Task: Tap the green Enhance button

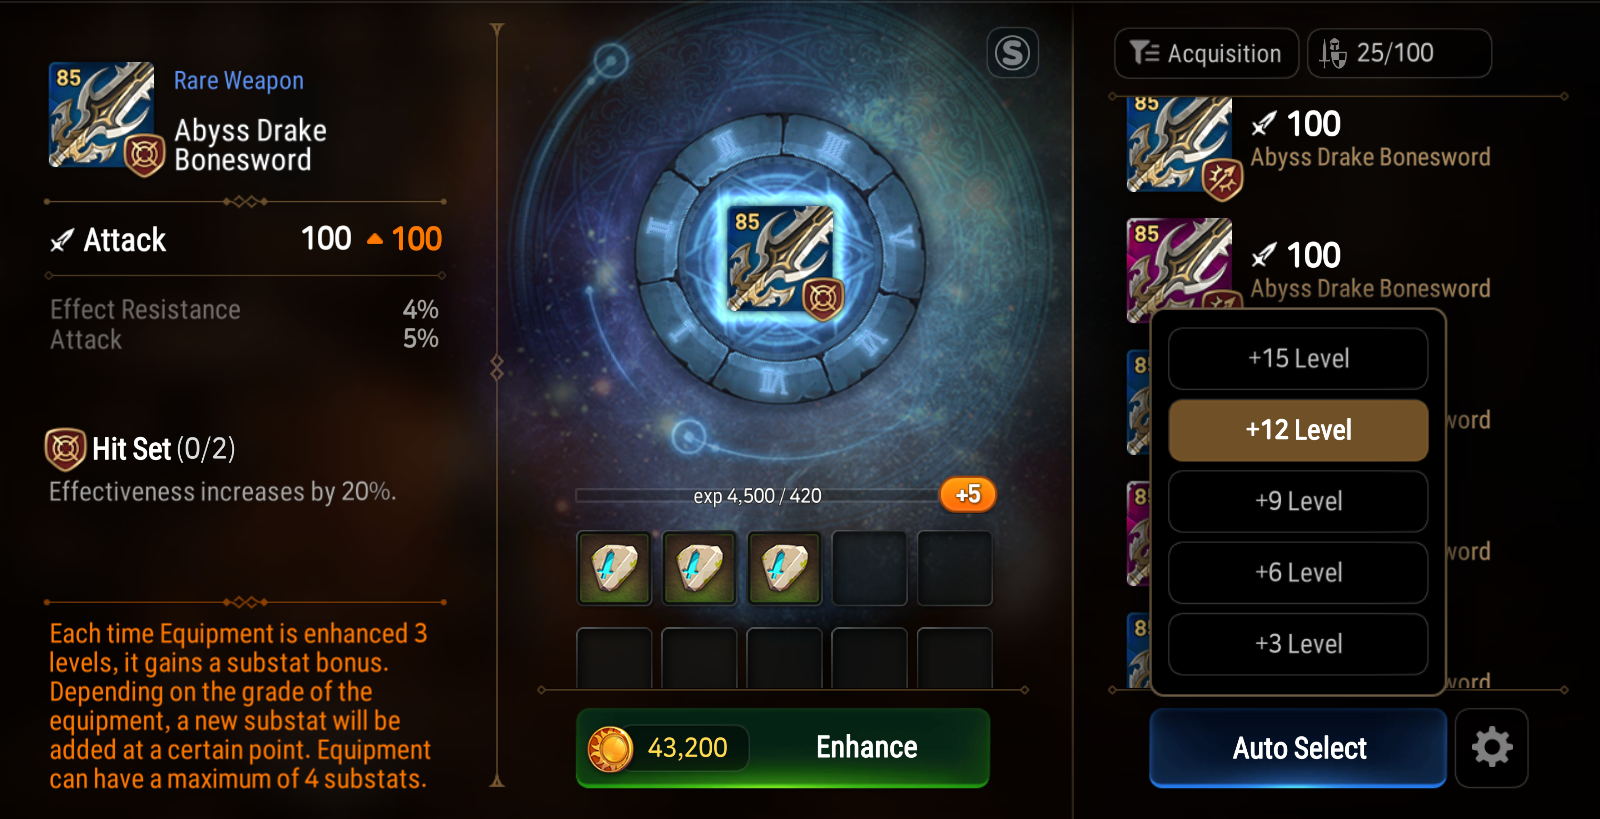Action: 783,748
